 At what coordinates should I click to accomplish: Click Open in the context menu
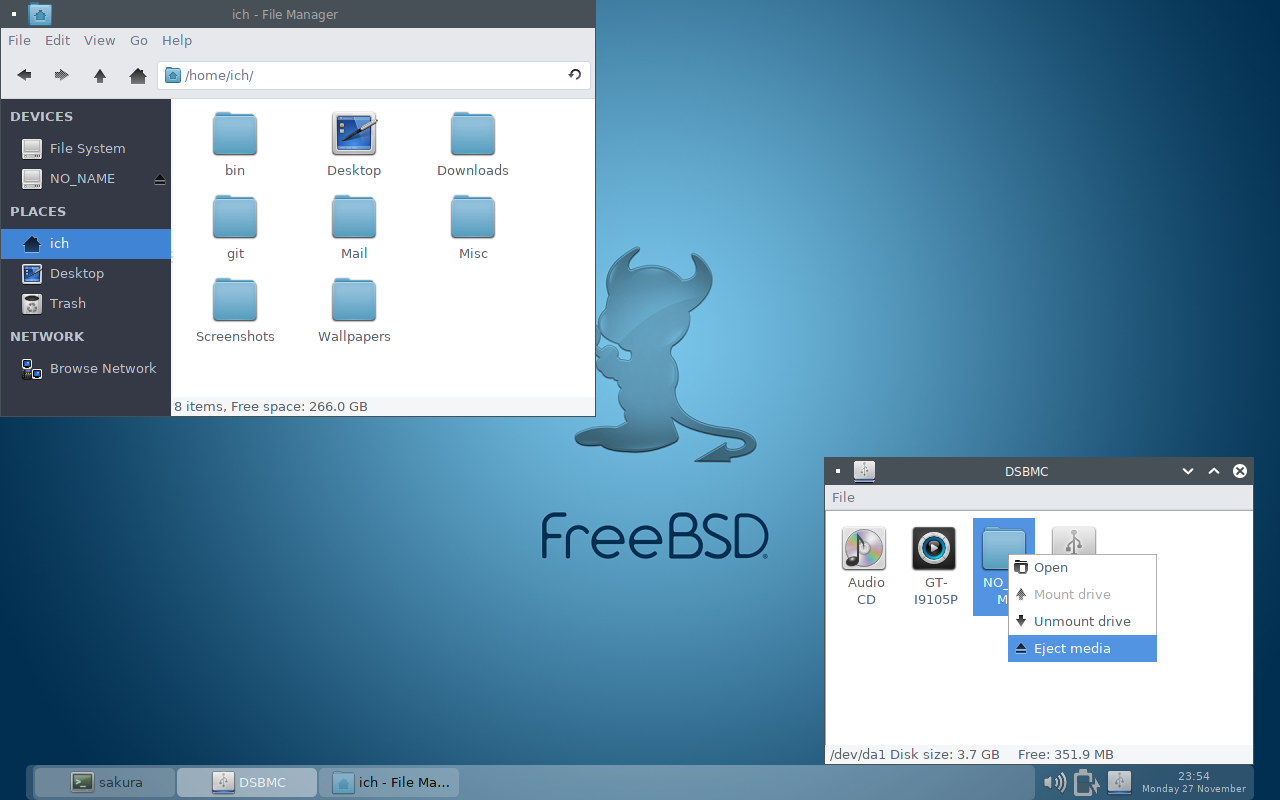1050,567
